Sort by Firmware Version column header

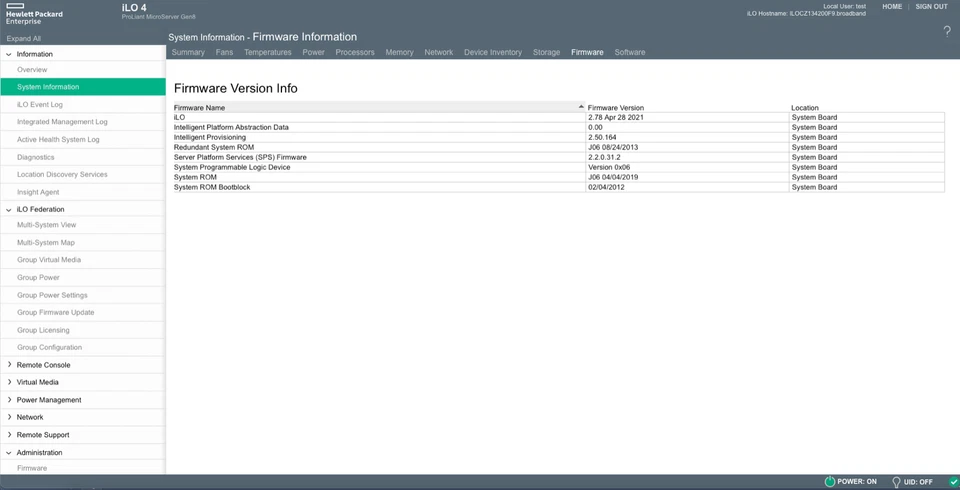tap(615, 108)
